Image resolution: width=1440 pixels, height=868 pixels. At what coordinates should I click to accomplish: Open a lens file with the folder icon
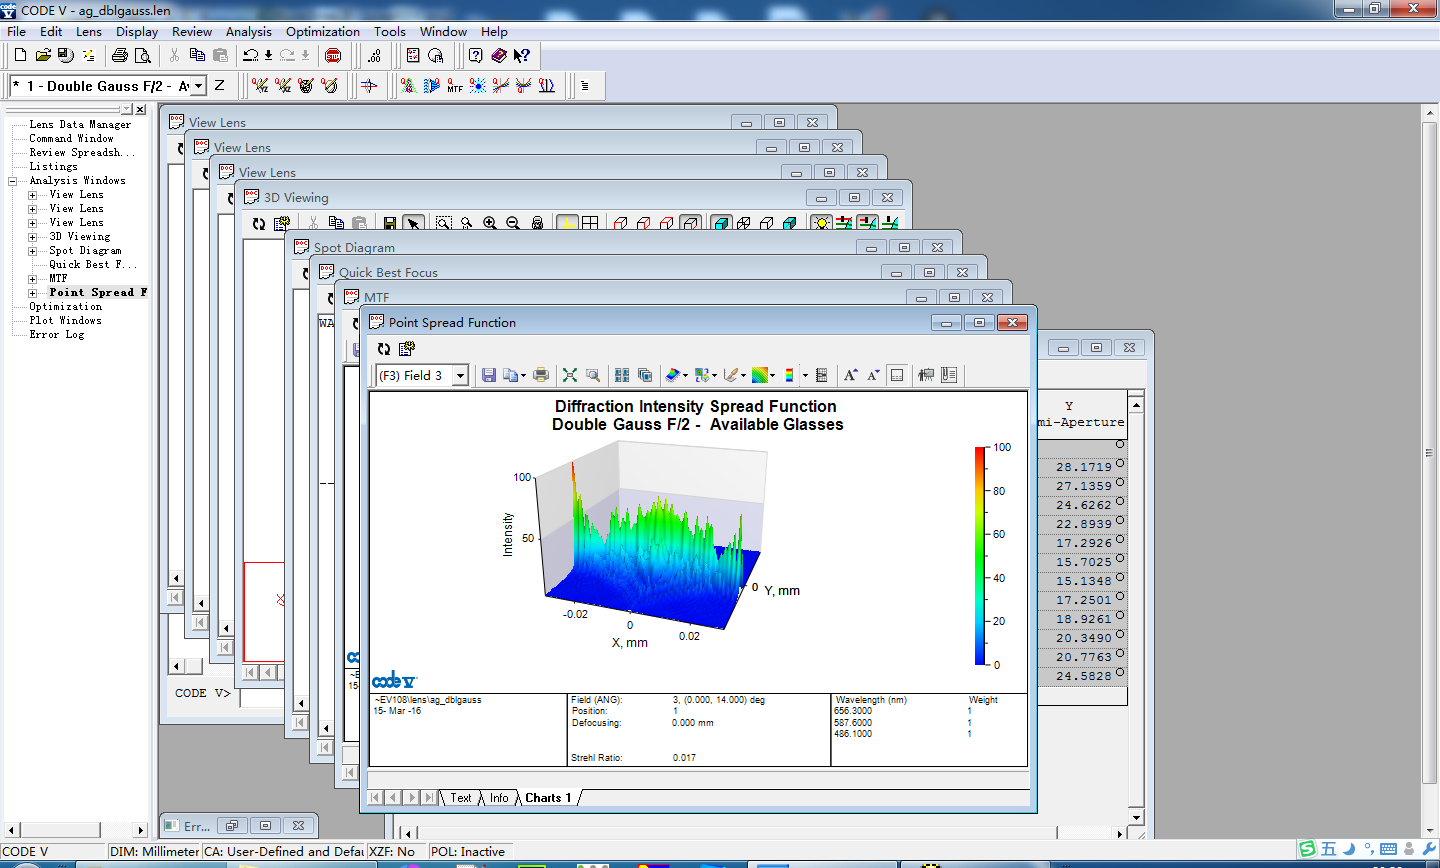tap(43, 55)
